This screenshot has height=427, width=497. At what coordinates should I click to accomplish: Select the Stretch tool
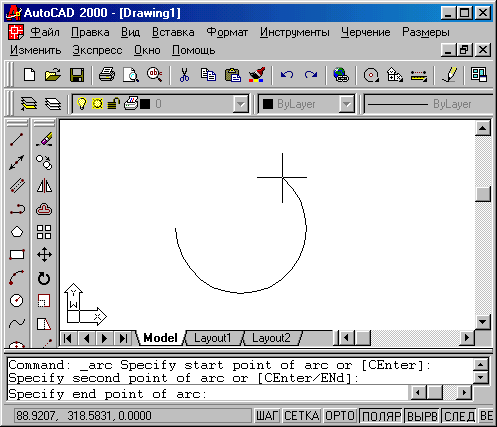tap(44, 323)
